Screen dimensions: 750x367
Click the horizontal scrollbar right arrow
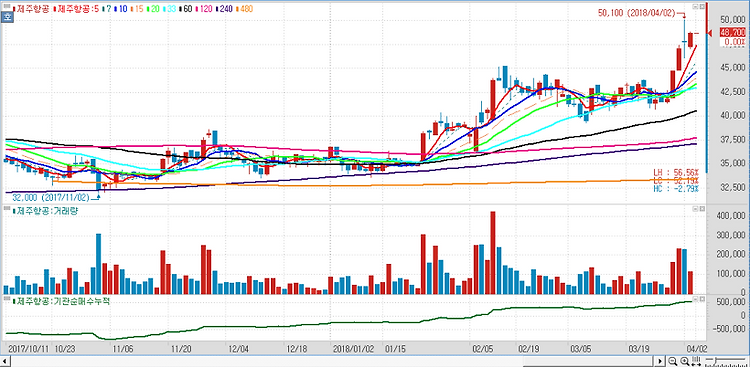coord(660,361)
